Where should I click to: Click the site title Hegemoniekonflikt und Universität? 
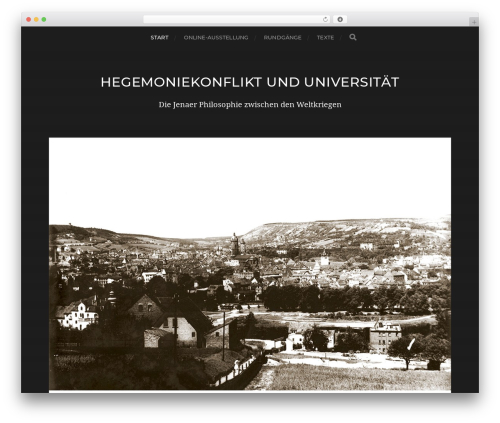[250, 82]
